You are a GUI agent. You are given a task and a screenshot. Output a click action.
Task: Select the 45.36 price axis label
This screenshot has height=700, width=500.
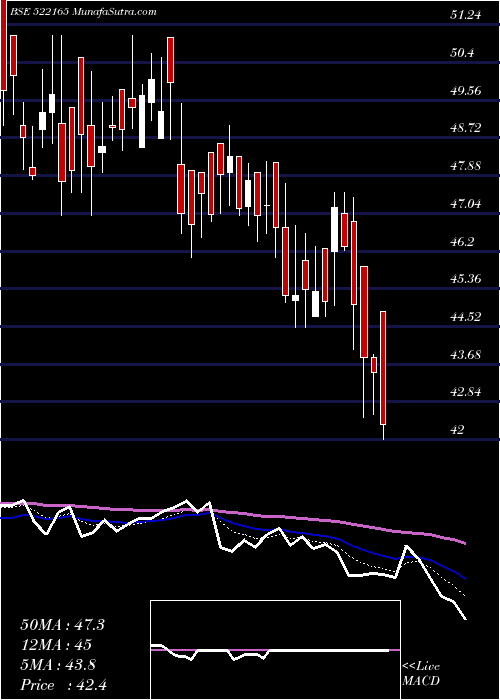tap(466, 280)
